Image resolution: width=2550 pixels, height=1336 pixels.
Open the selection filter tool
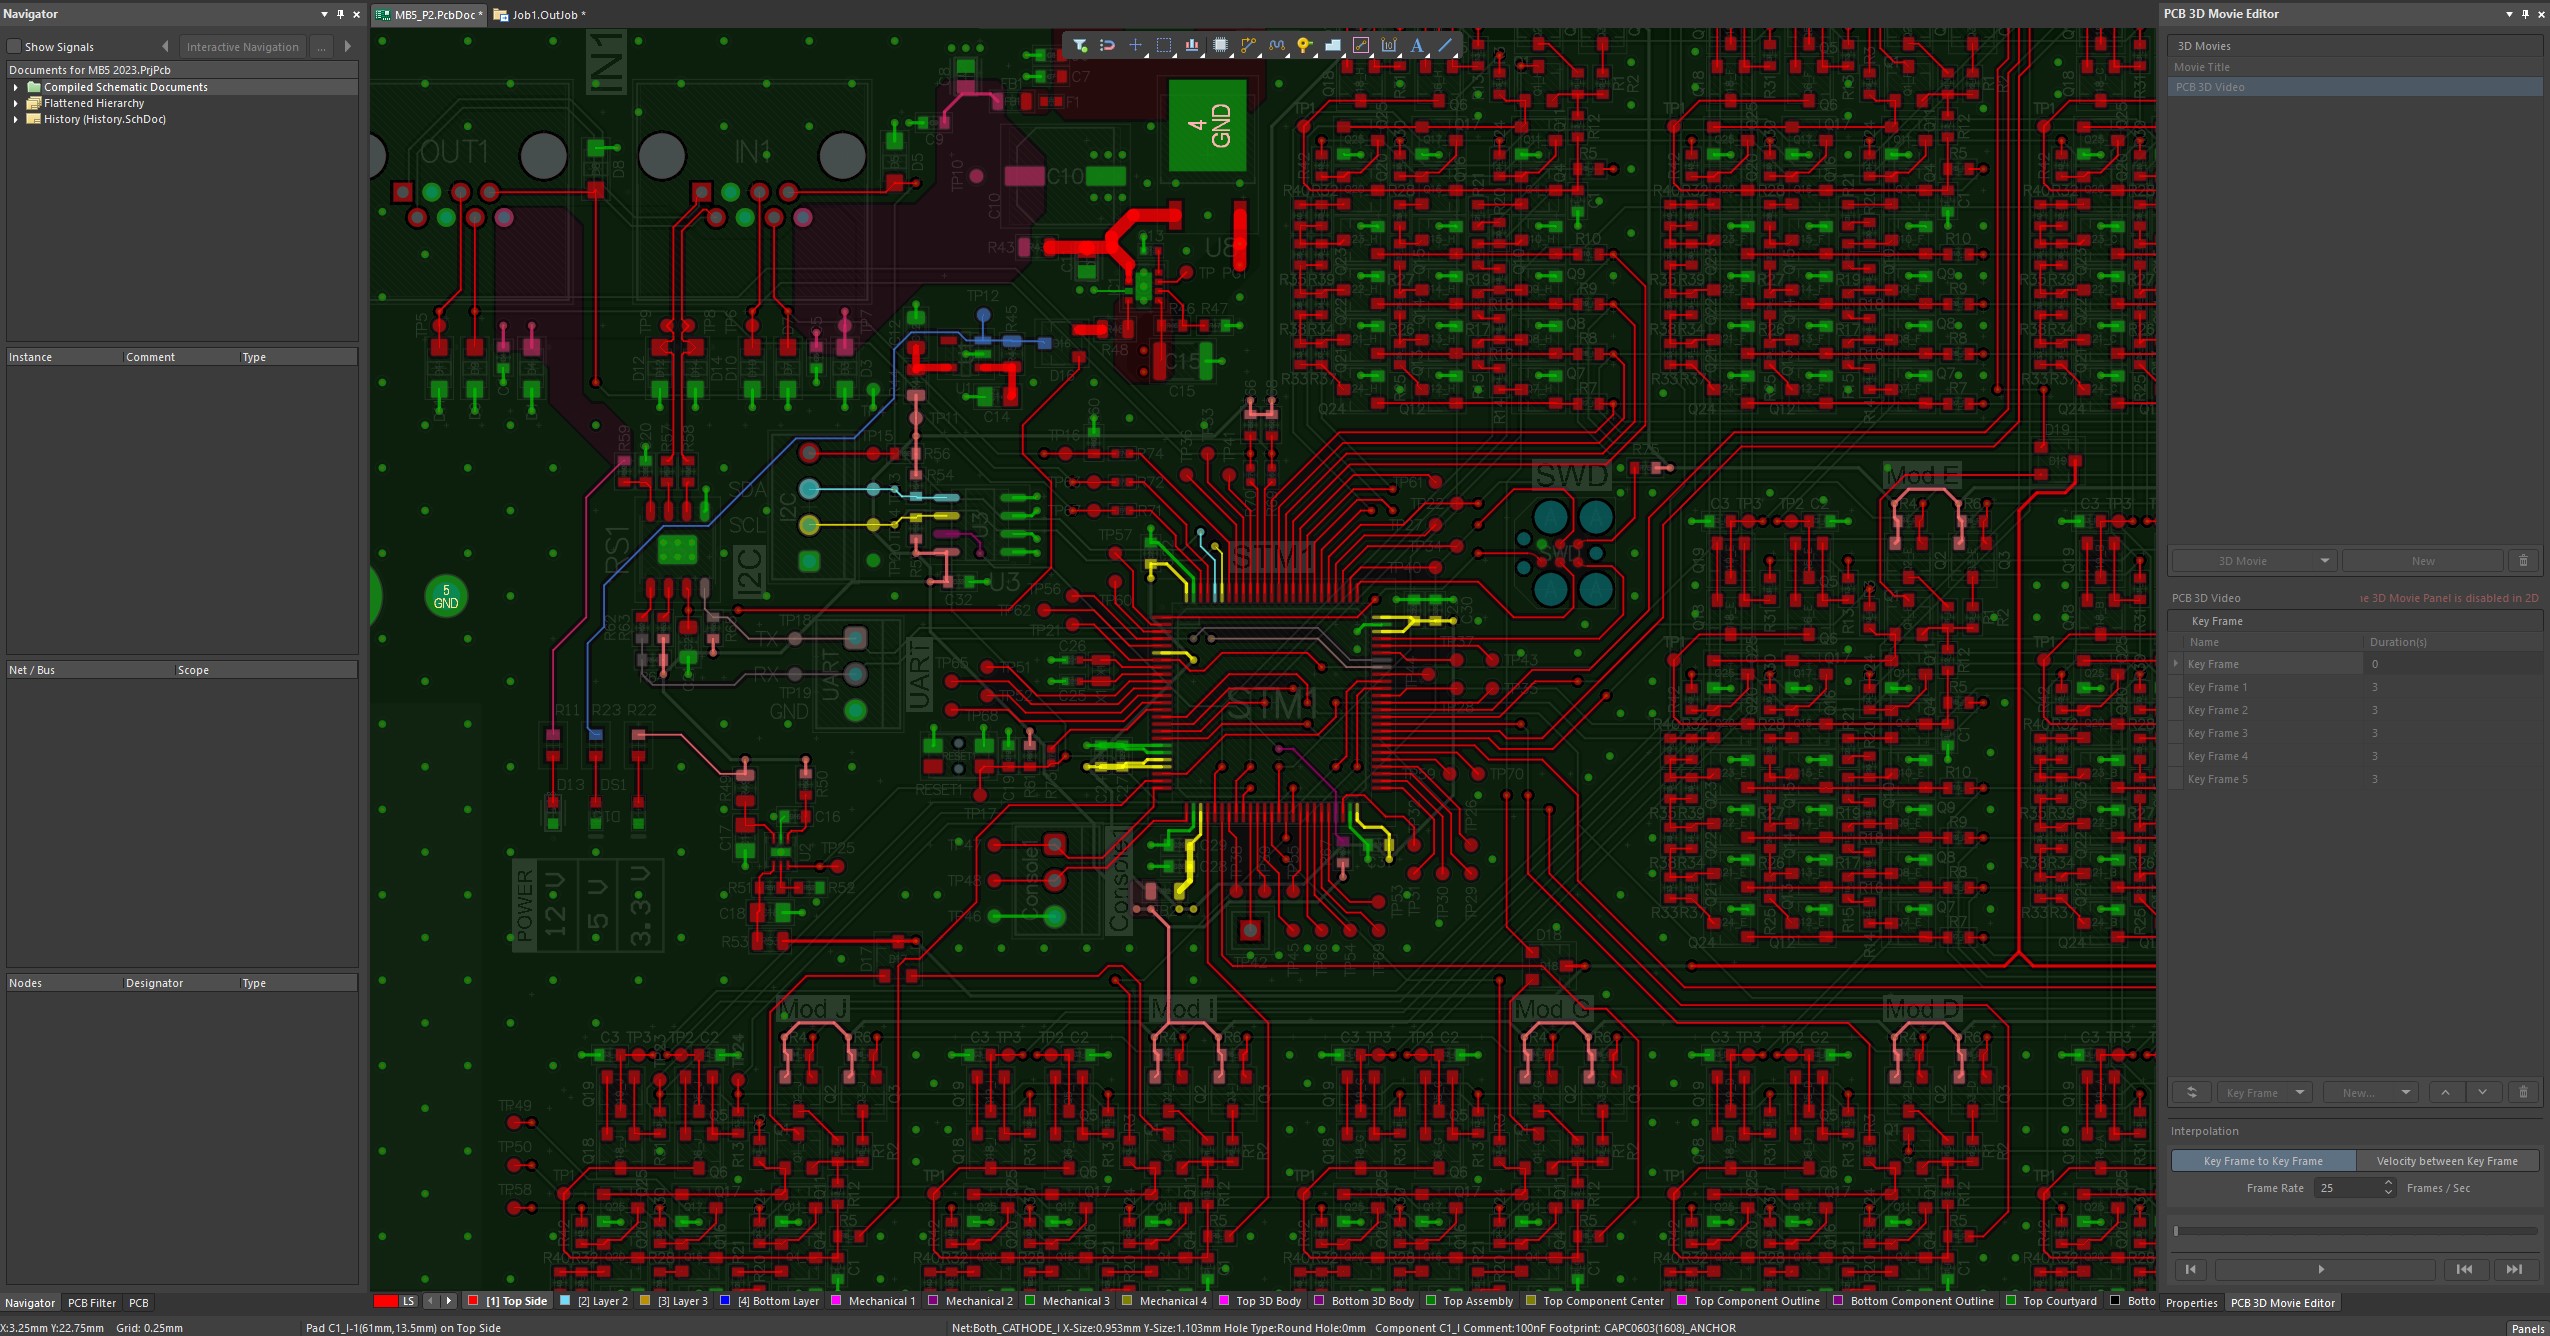1079,45
